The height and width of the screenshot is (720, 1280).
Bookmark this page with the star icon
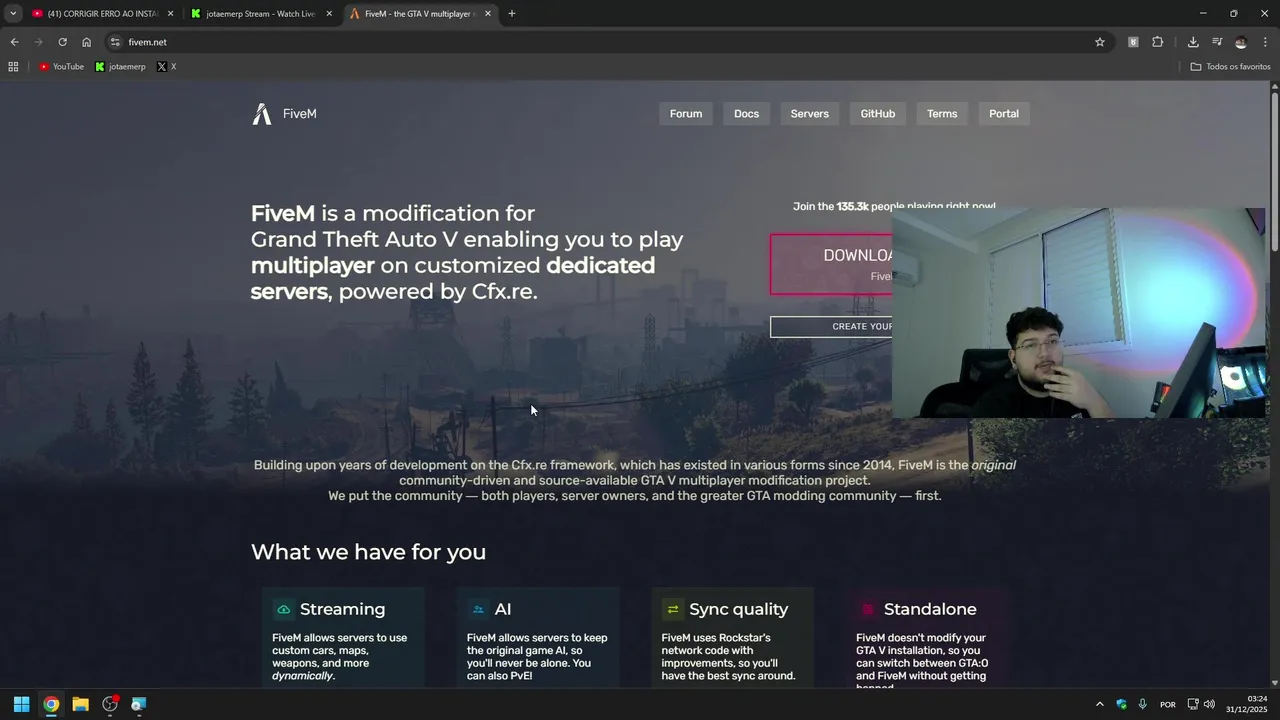point(1100,42)
